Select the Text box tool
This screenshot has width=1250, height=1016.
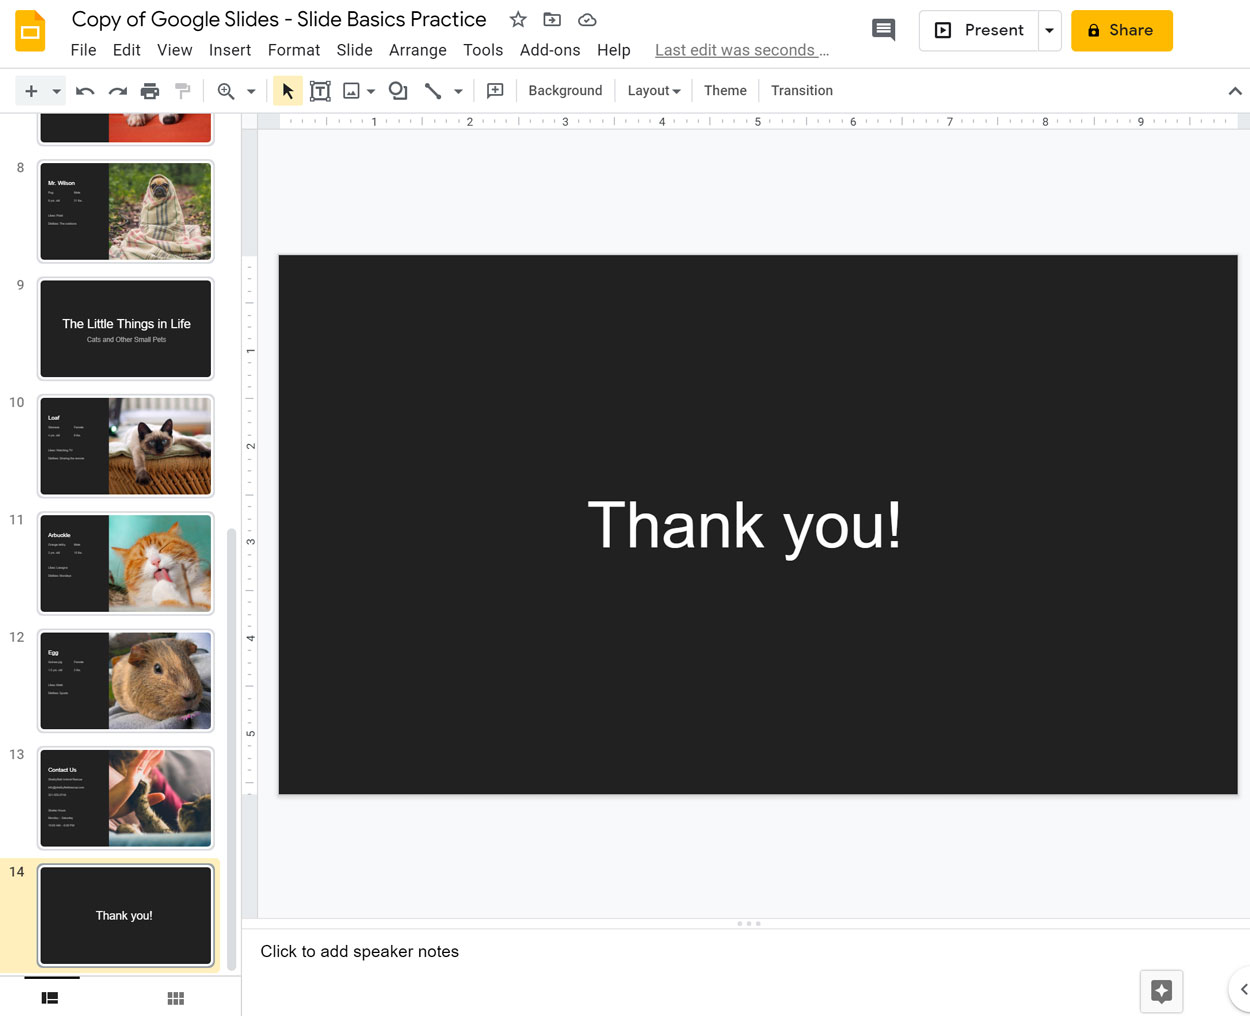320,90
